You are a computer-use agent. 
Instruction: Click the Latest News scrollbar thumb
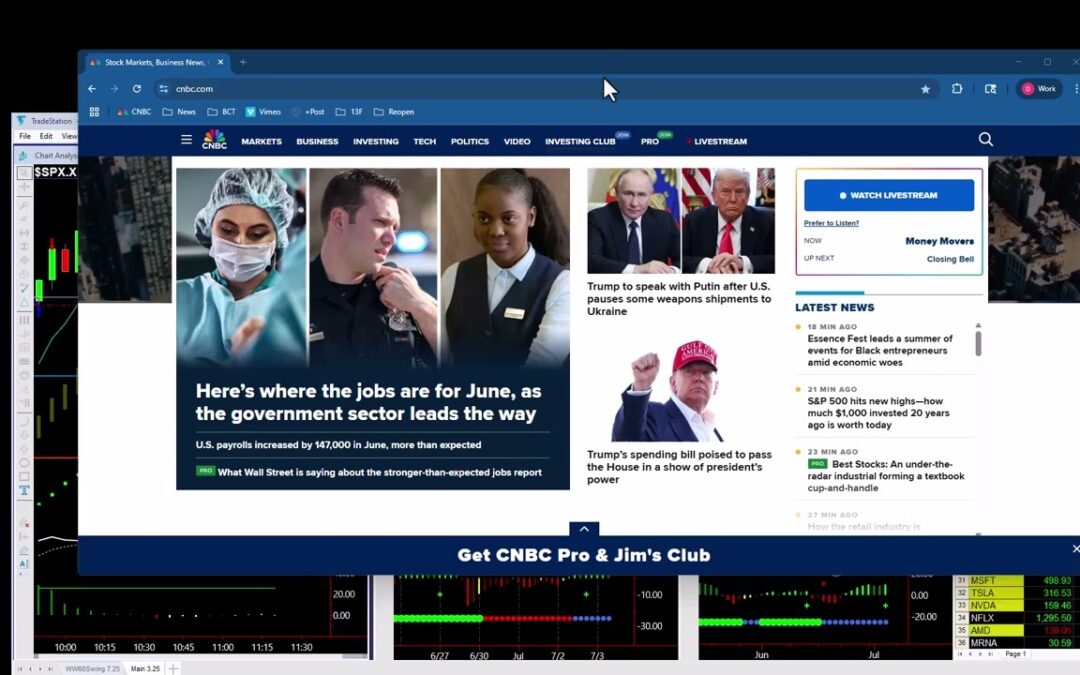[x=978, y=344]
